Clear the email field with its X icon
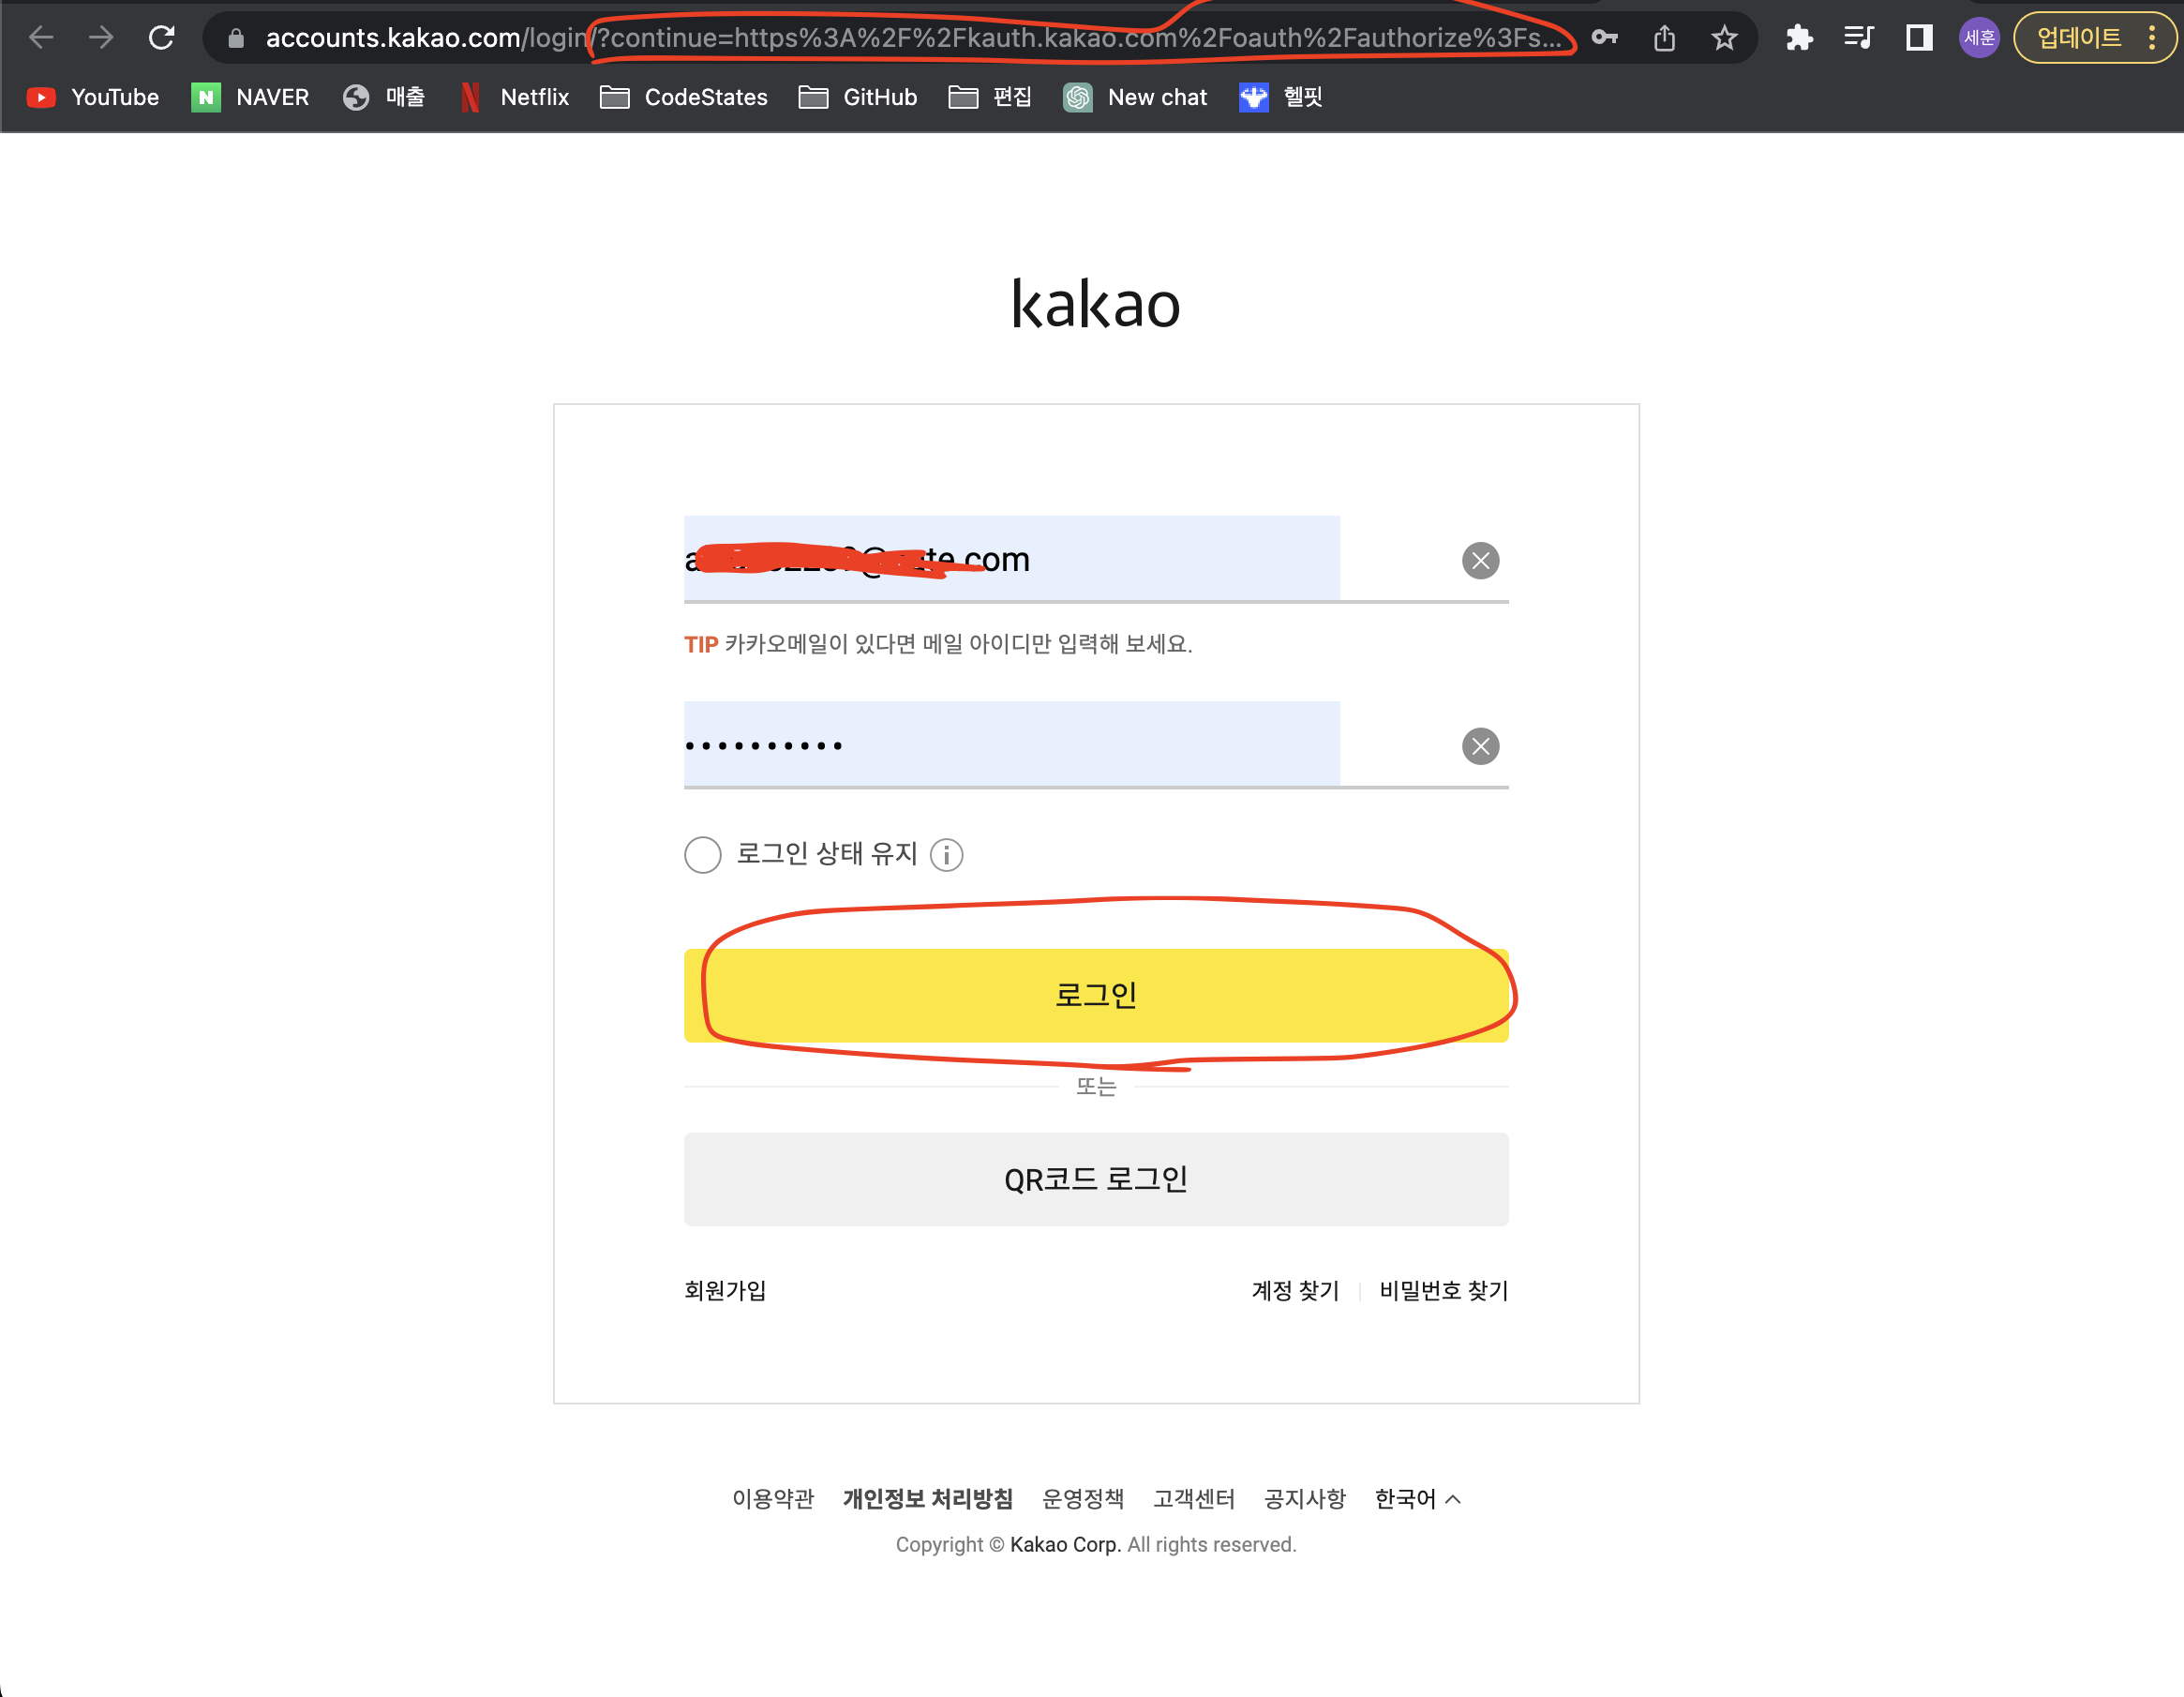 click(1480, 561)
